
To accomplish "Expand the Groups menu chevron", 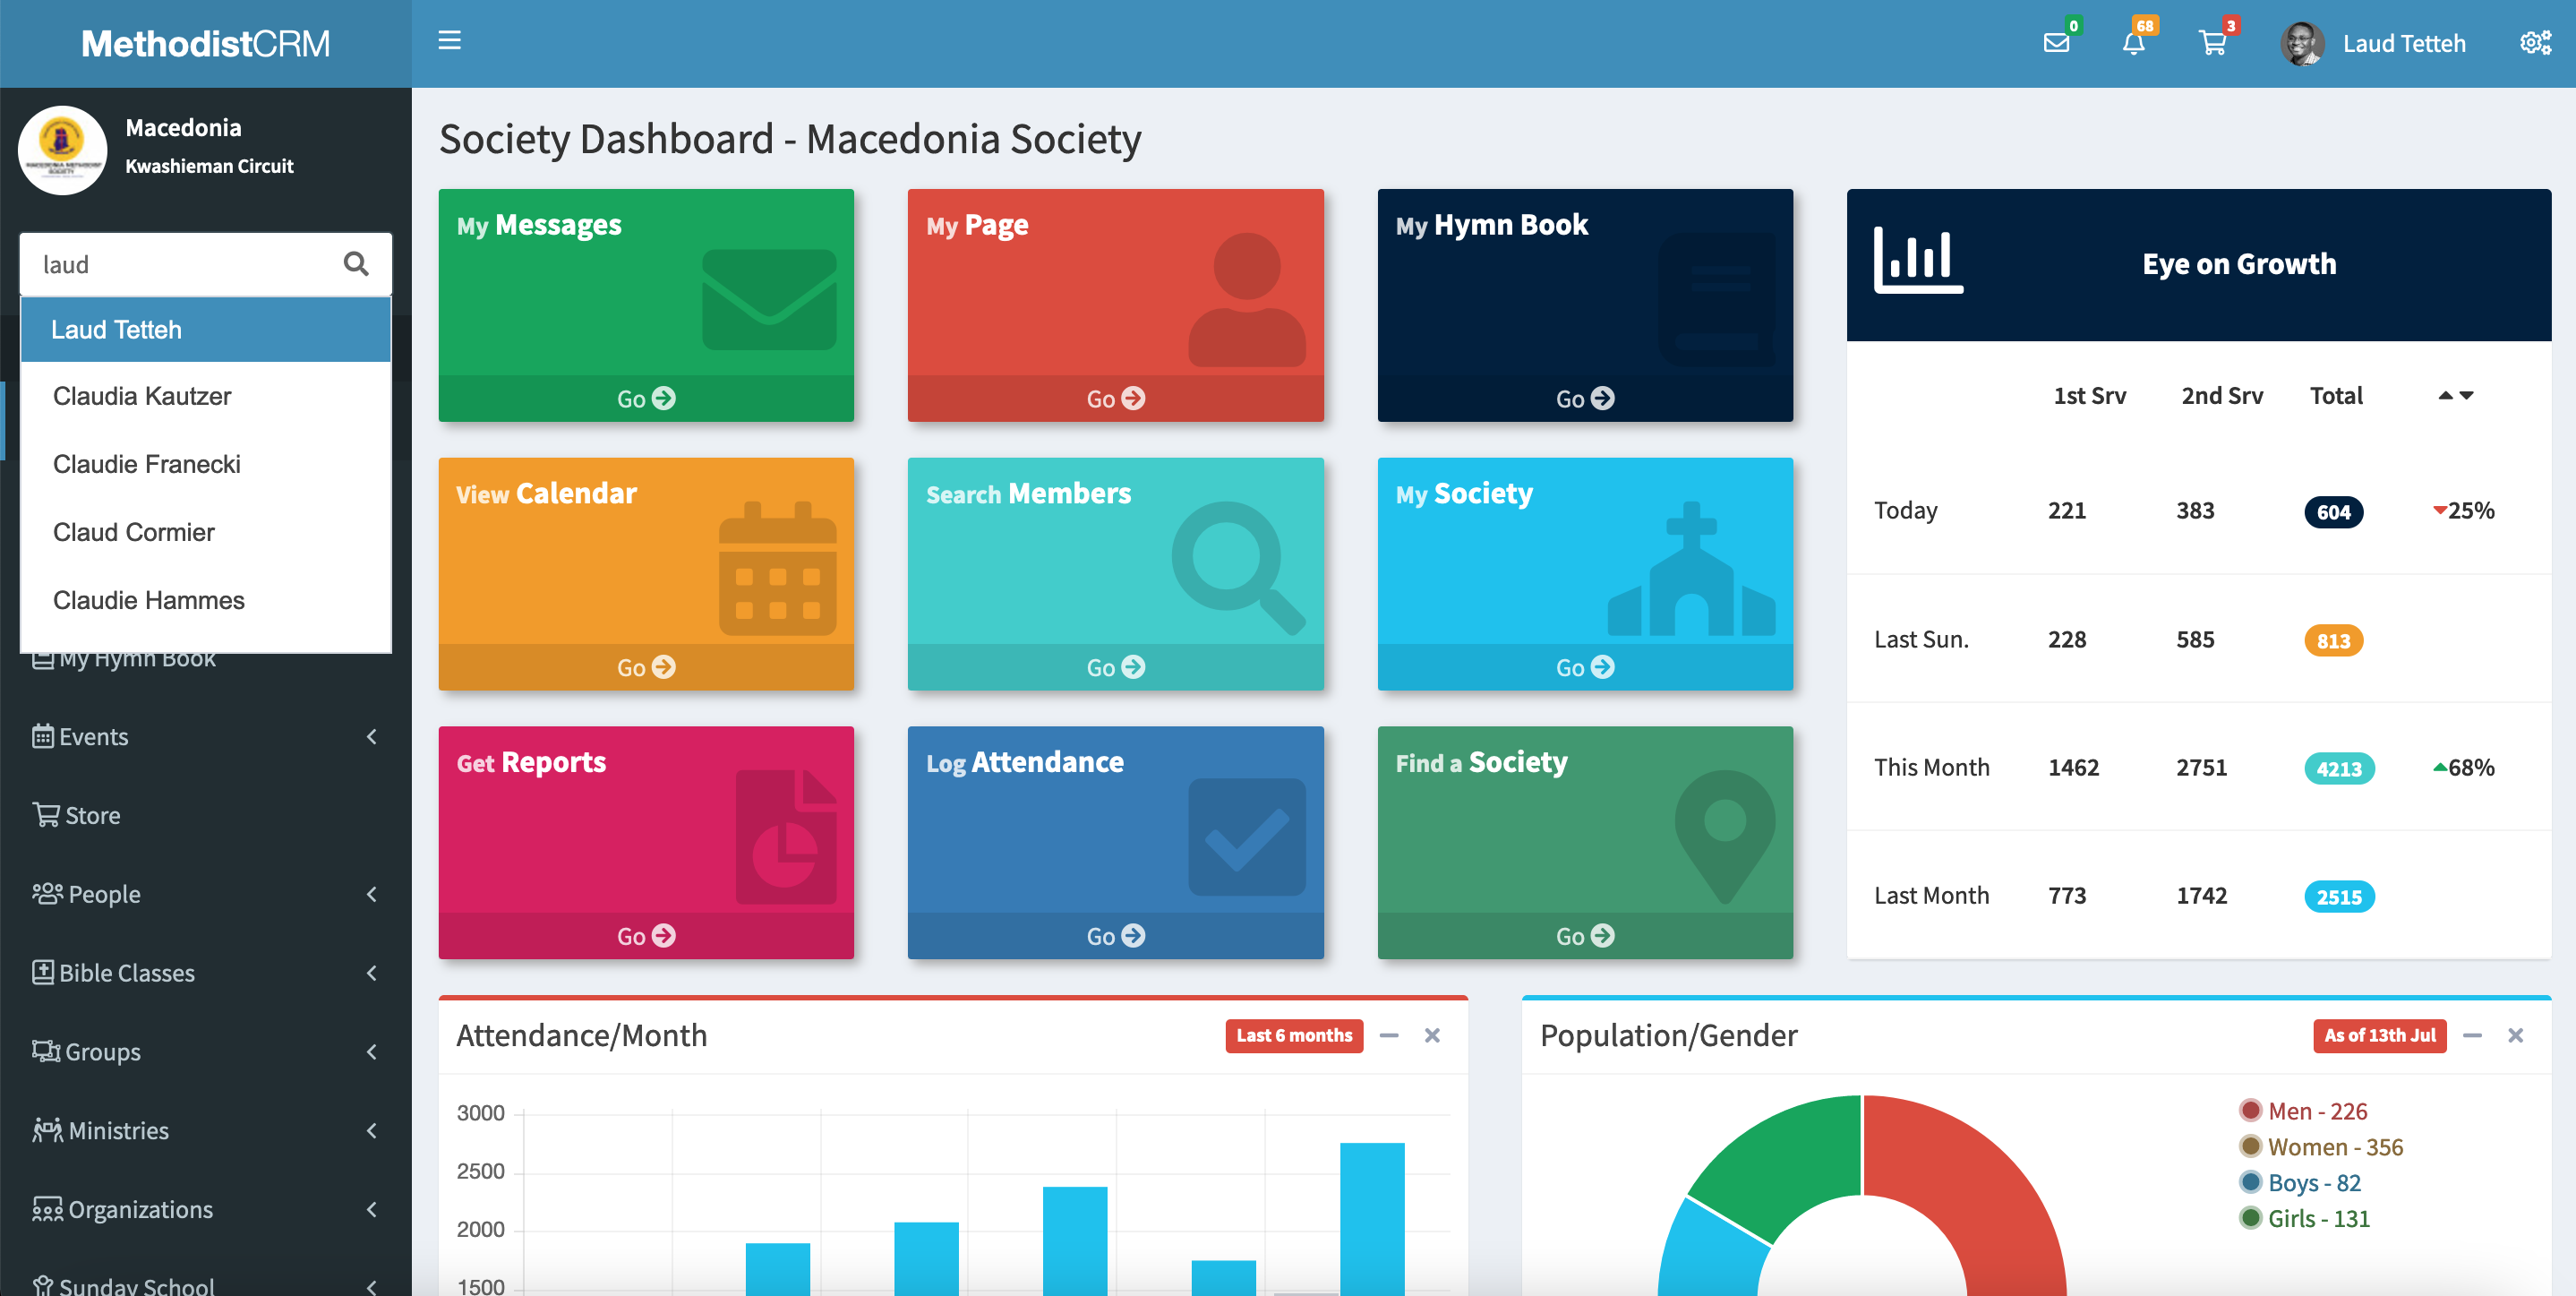I will click(371, 1051).
